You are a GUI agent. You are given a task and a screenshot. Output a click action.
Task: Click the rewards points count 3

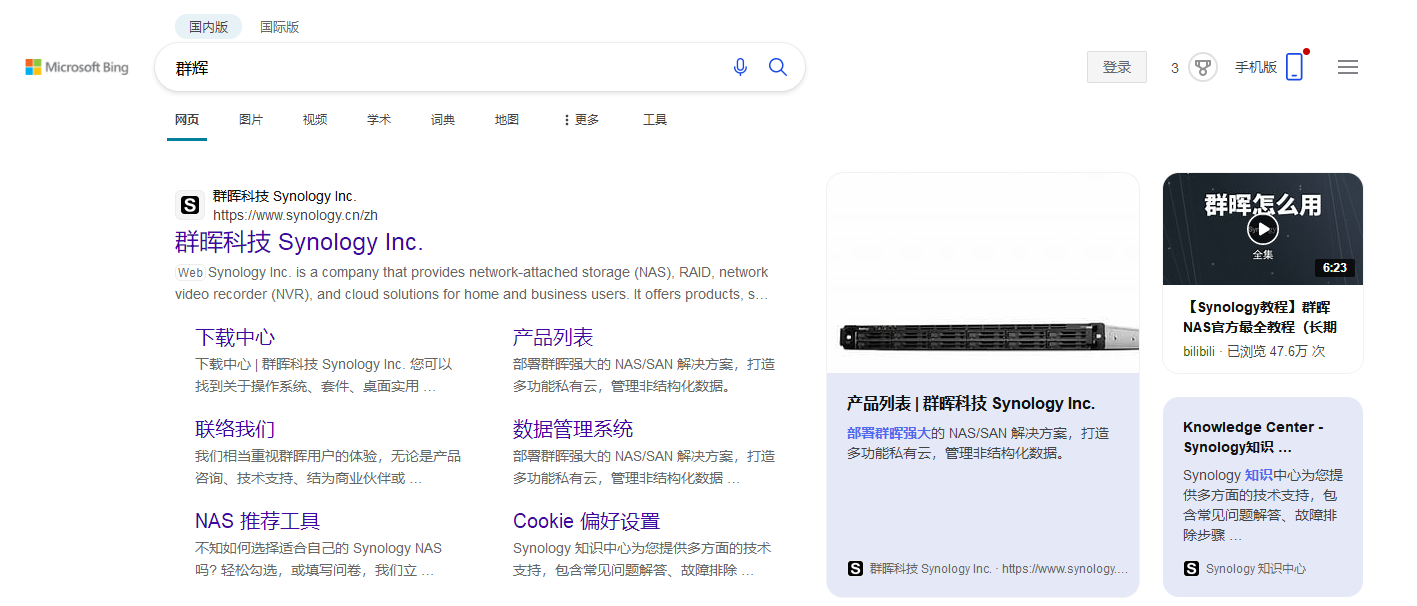click(1175, 68)
